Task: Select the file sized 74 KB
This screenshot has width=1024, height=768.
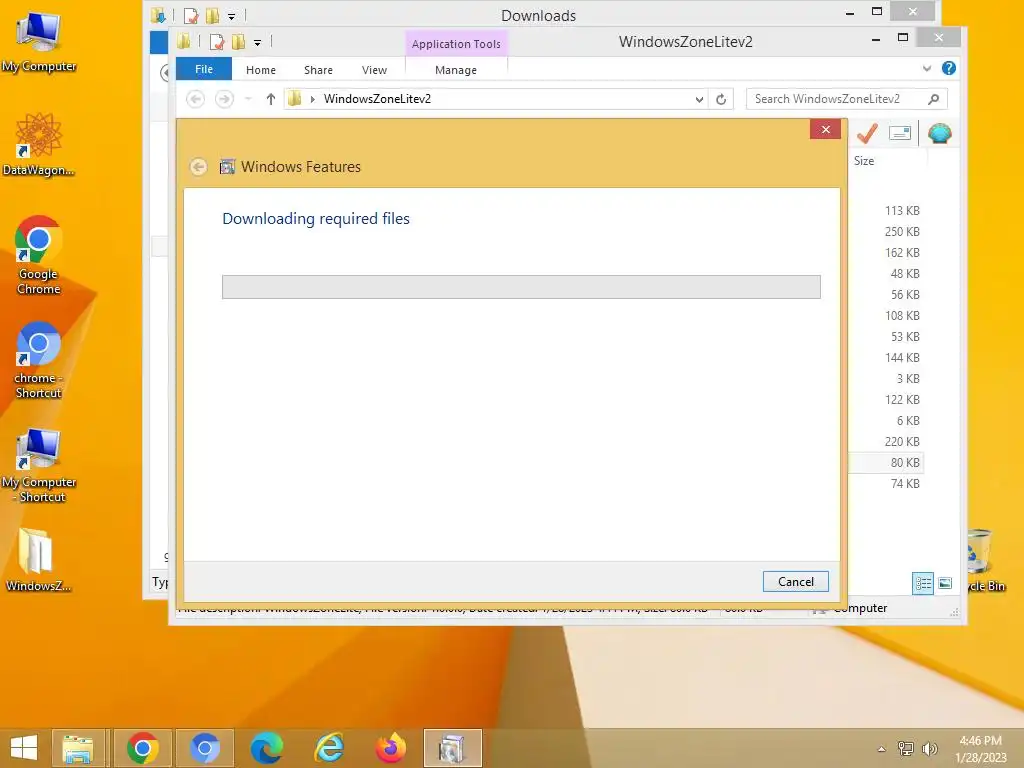Action: (904, 484)
